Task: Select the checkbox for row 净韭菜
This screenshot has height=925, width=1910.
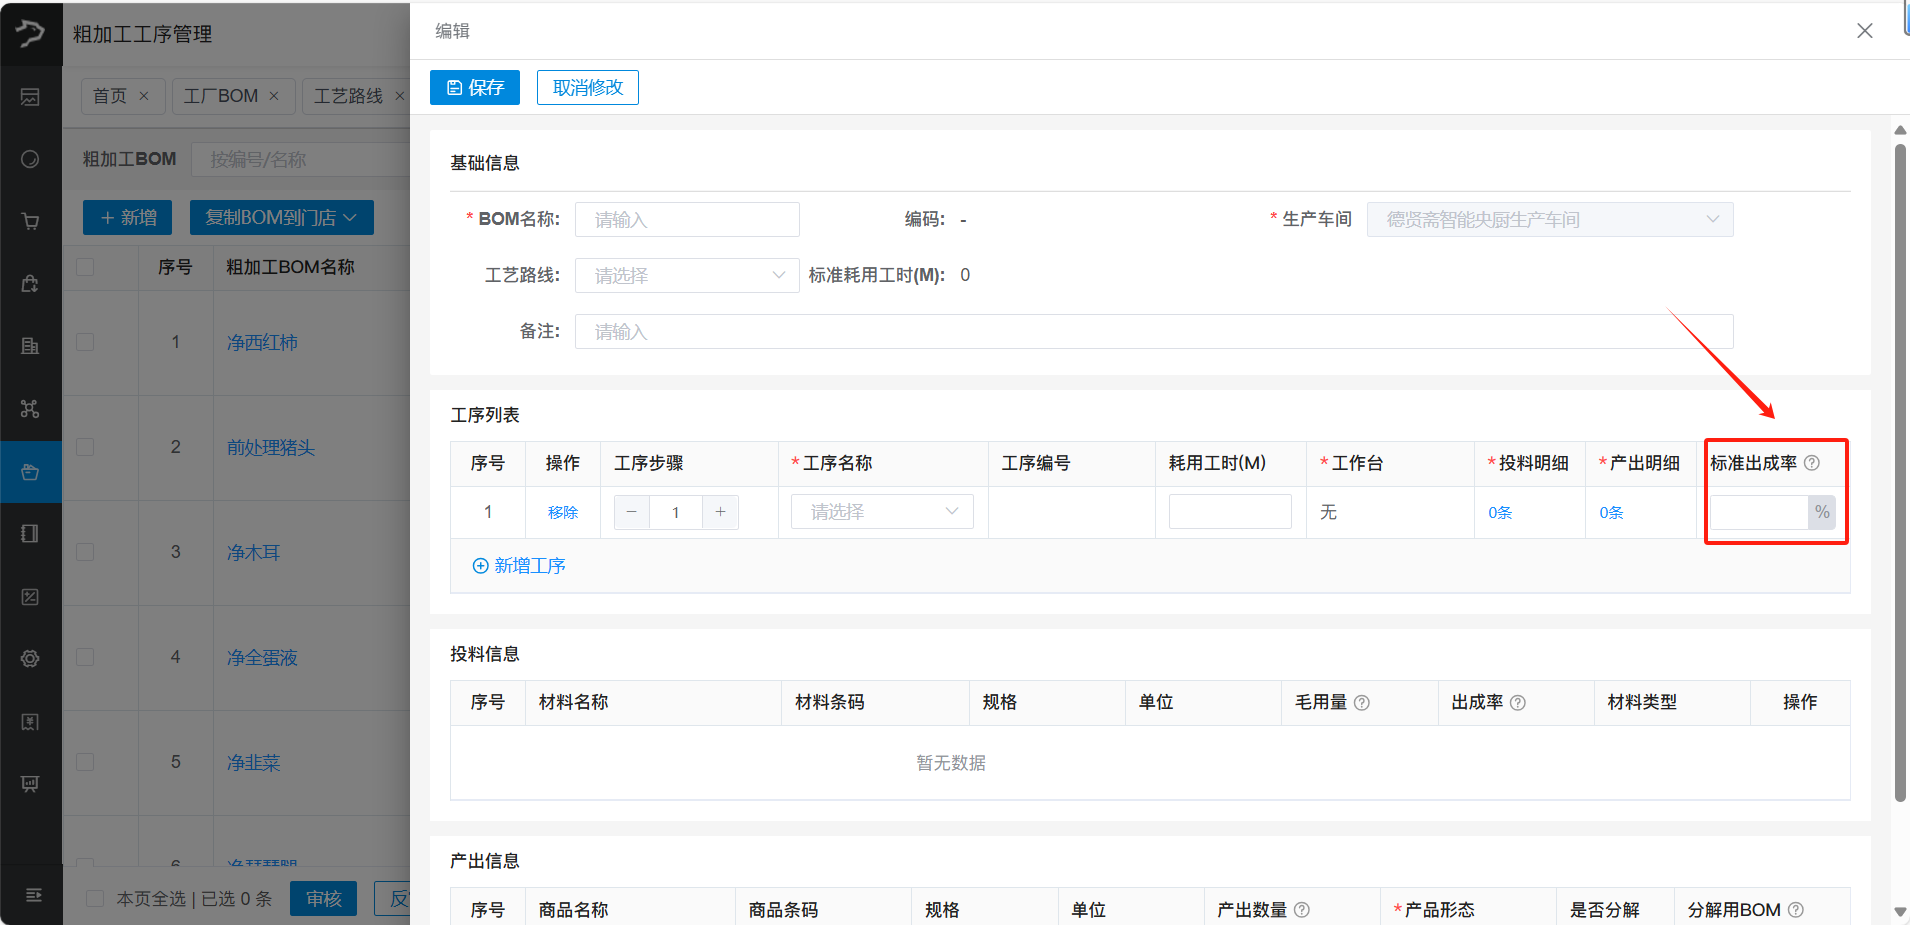Action: point(85,762)
